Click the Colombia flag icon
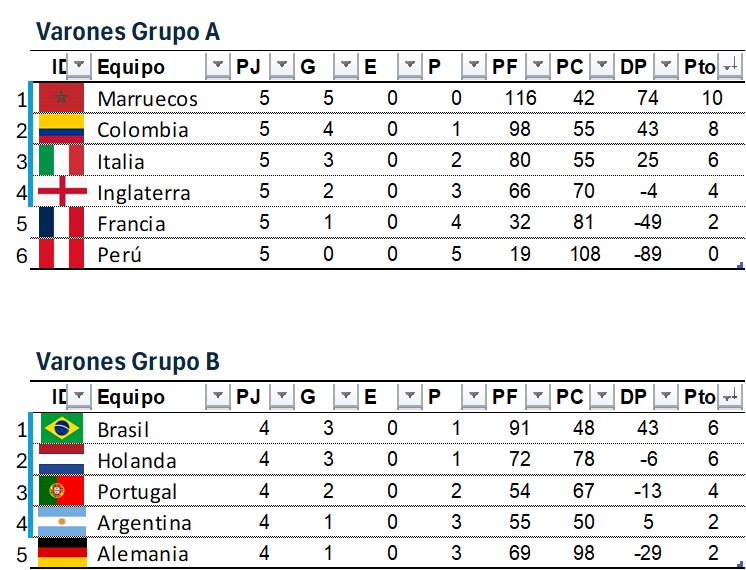Screen dimensions: 746x570 [61, 129]
